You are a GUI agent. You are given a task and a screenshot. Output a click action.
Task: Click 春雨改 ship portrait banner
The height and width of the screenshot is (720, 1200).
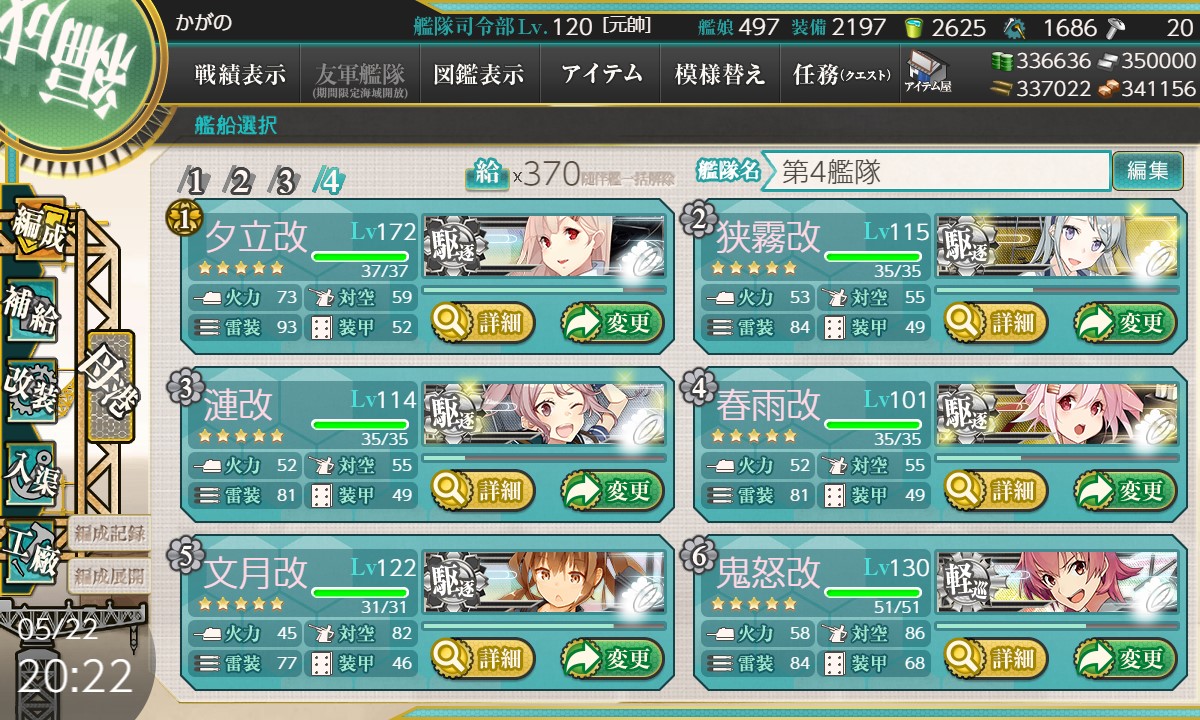(x=1055, y=412)
